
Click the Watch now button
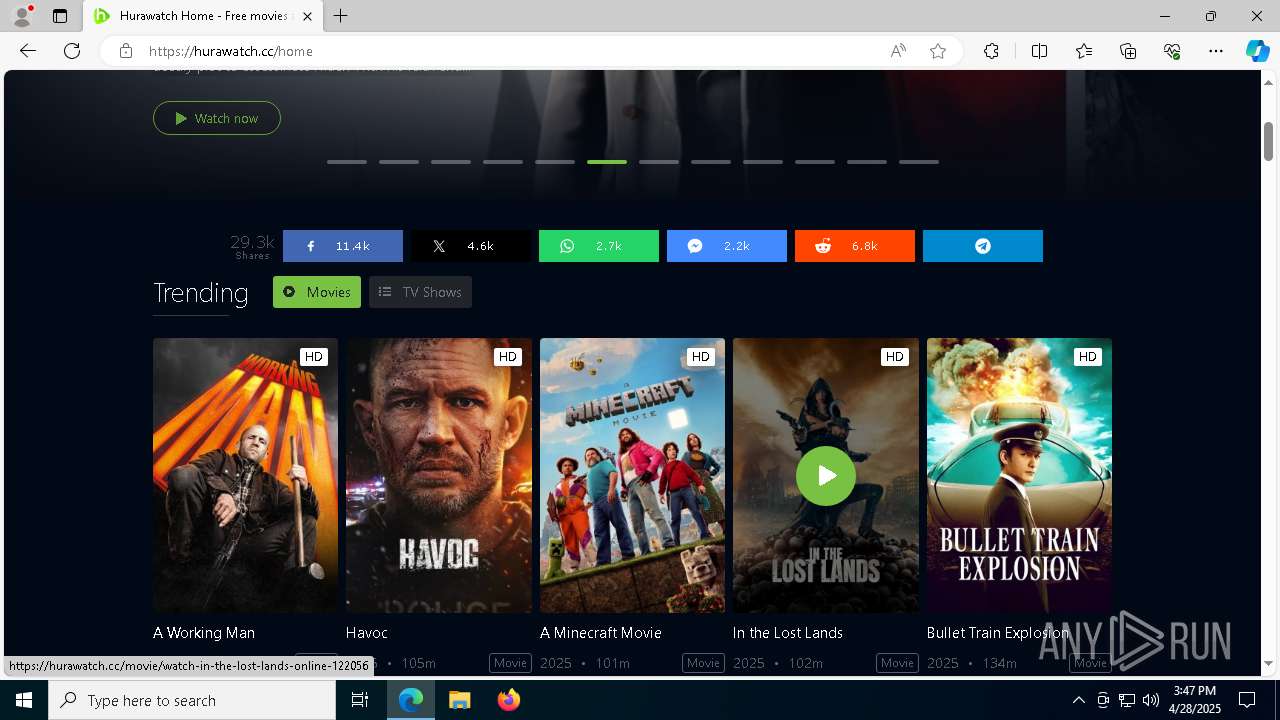217,118
